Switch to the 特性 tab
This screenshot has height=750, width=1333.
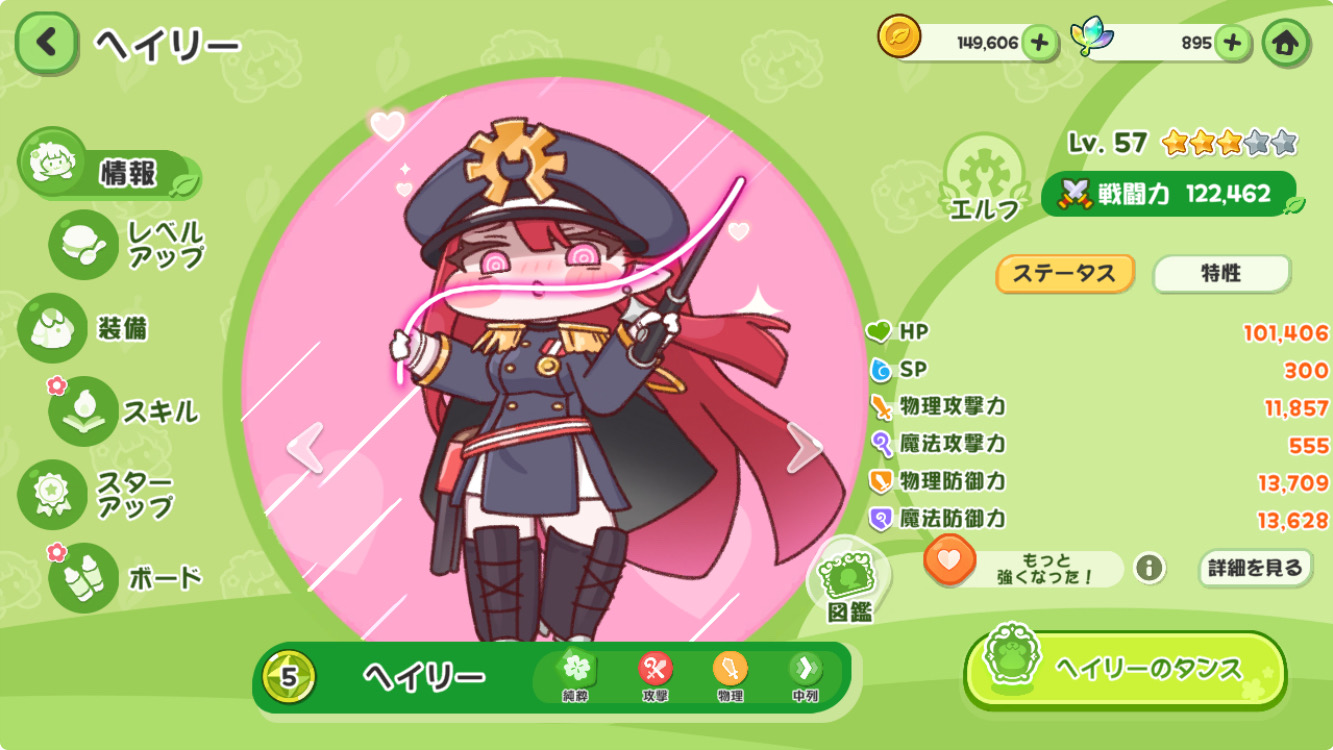pos(1221,274)
